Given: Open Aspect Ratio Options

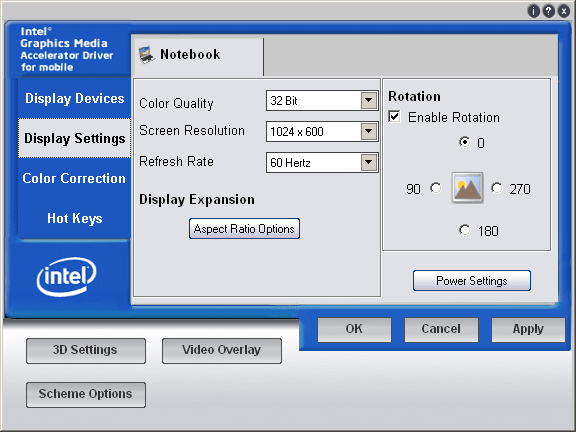Looking at the screenshot, I should (x=244, y=228).
